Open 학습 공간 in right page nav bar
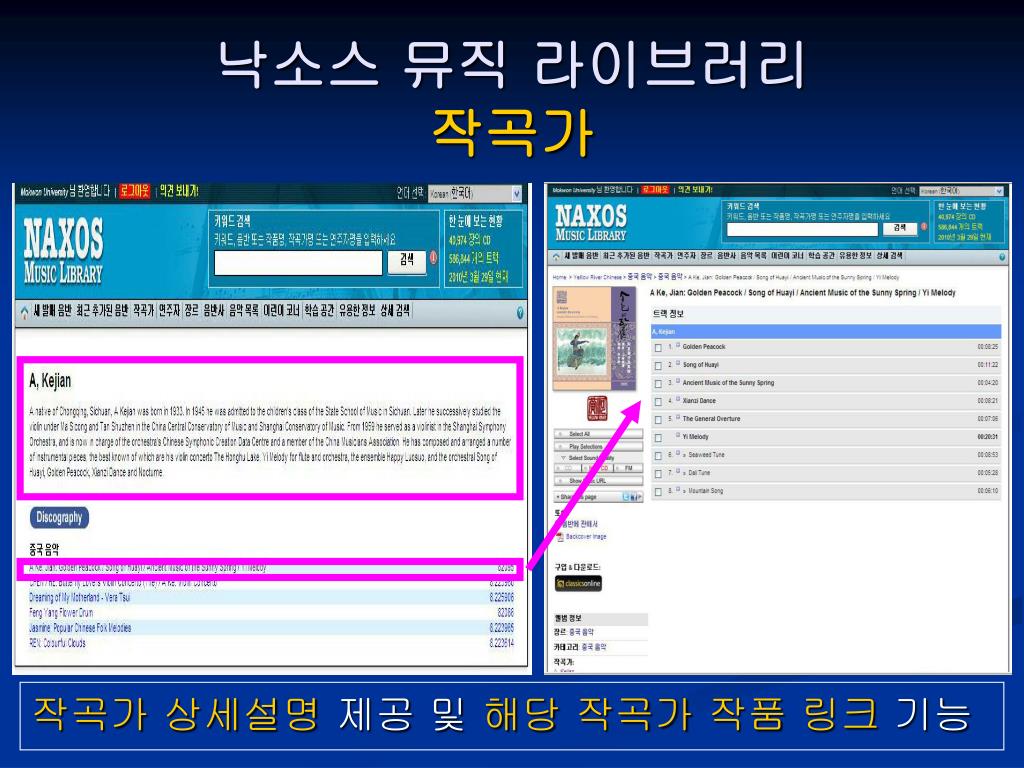The image size is (1024, 768). point(821,256)
